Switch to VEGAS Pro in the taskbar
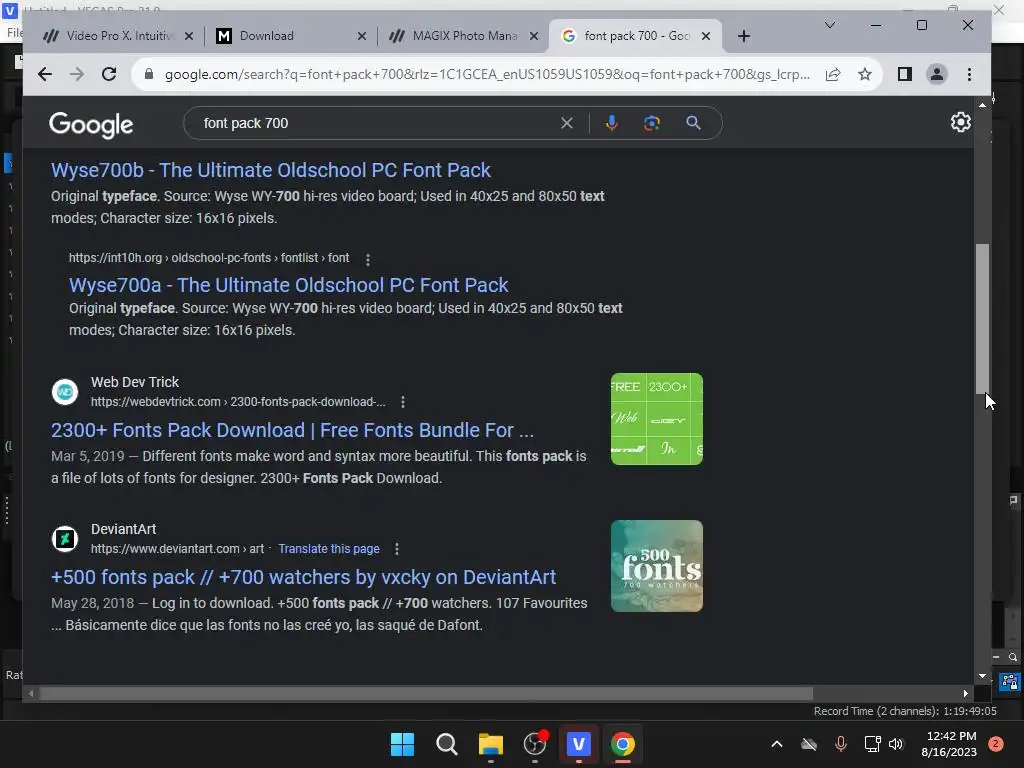The height and width of the screenshot is (768, 1024). [579, 744]
